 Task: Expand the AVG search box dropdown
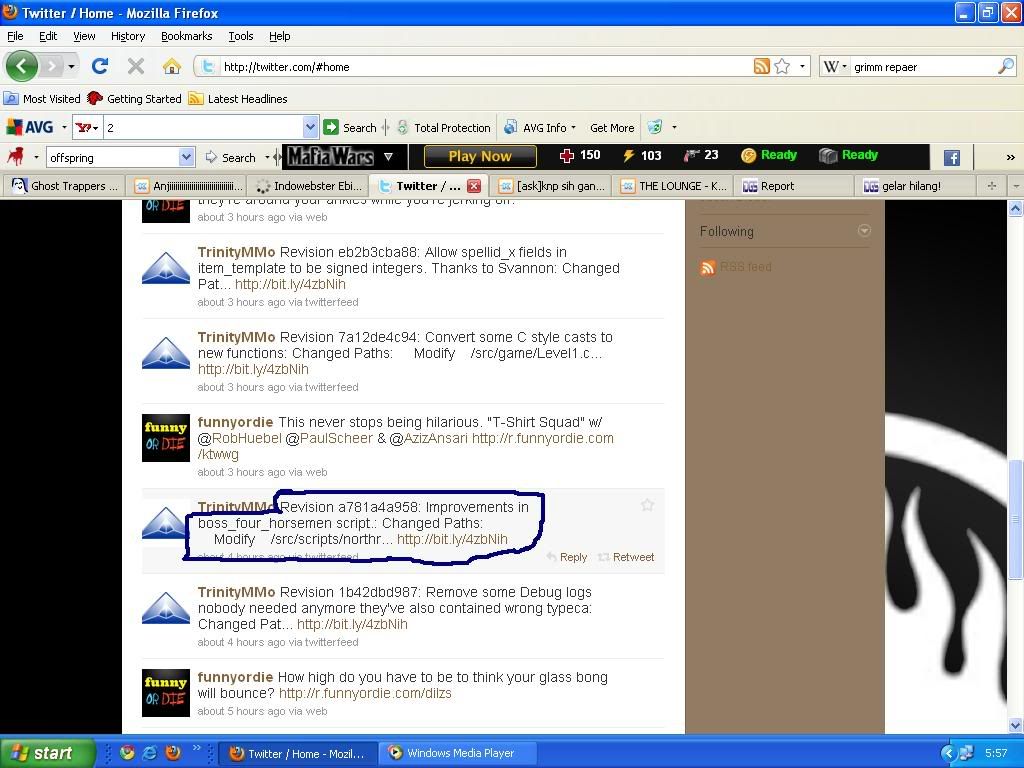point(310,127)
